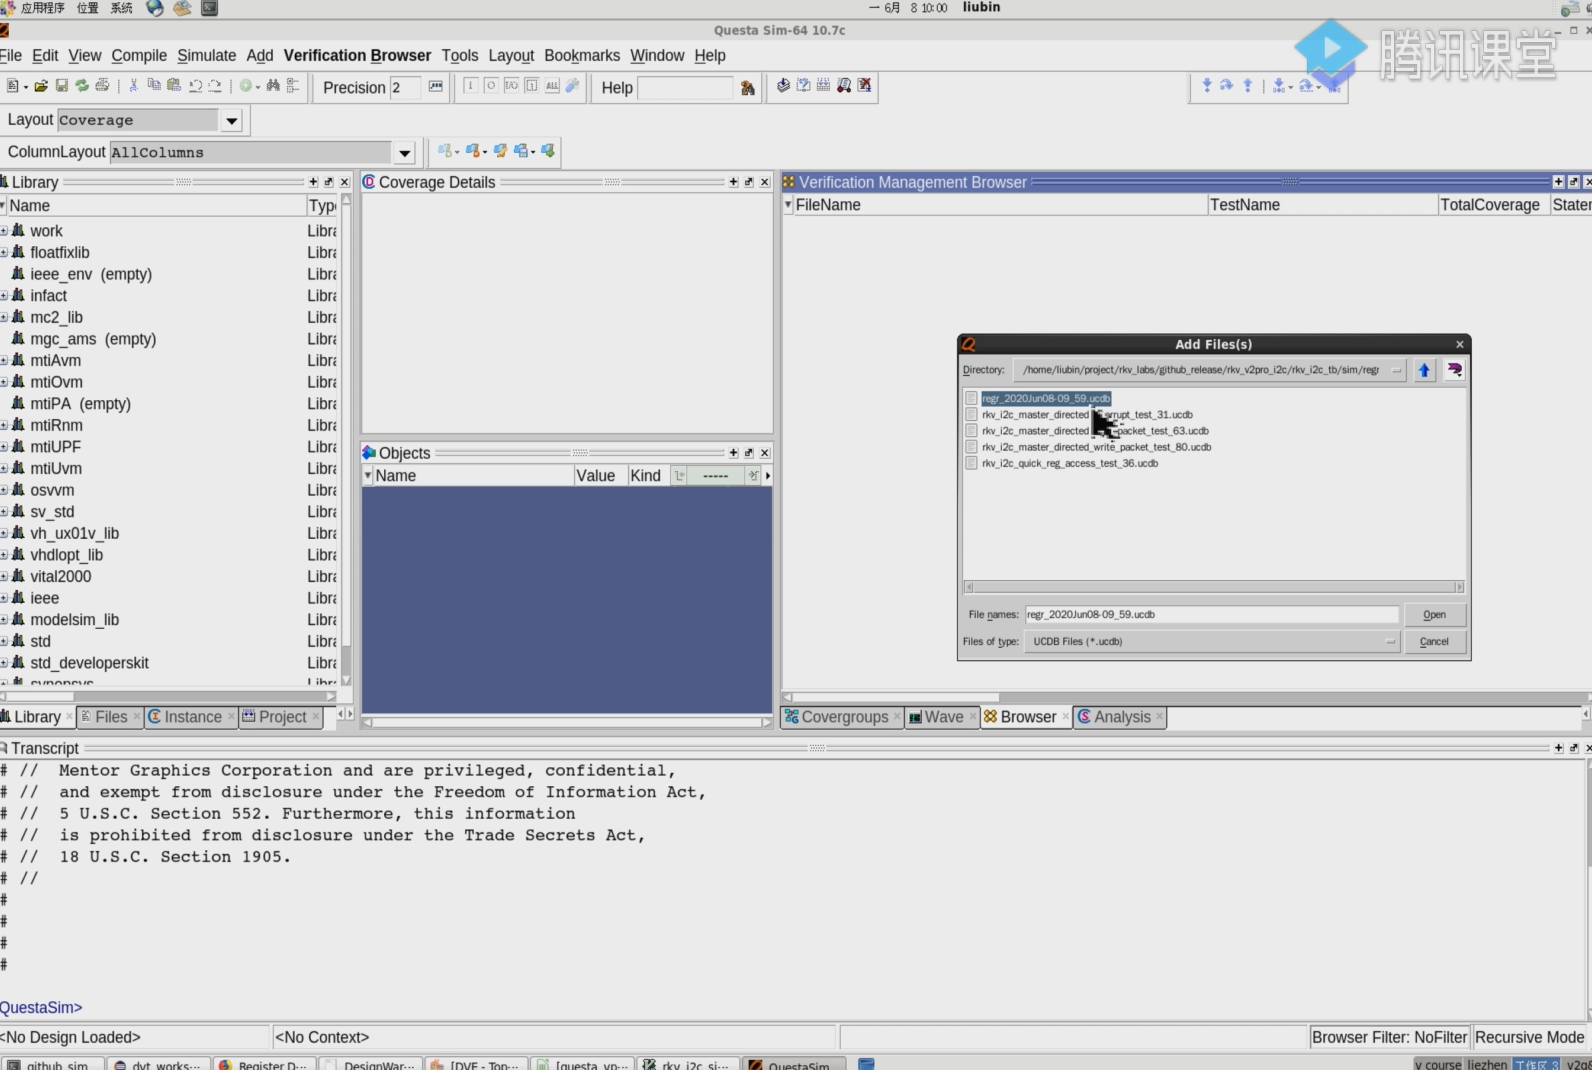Click the Print toolbar icon
The width and height of the screenshot is (1592, 1070).
[x=102, y=86]
